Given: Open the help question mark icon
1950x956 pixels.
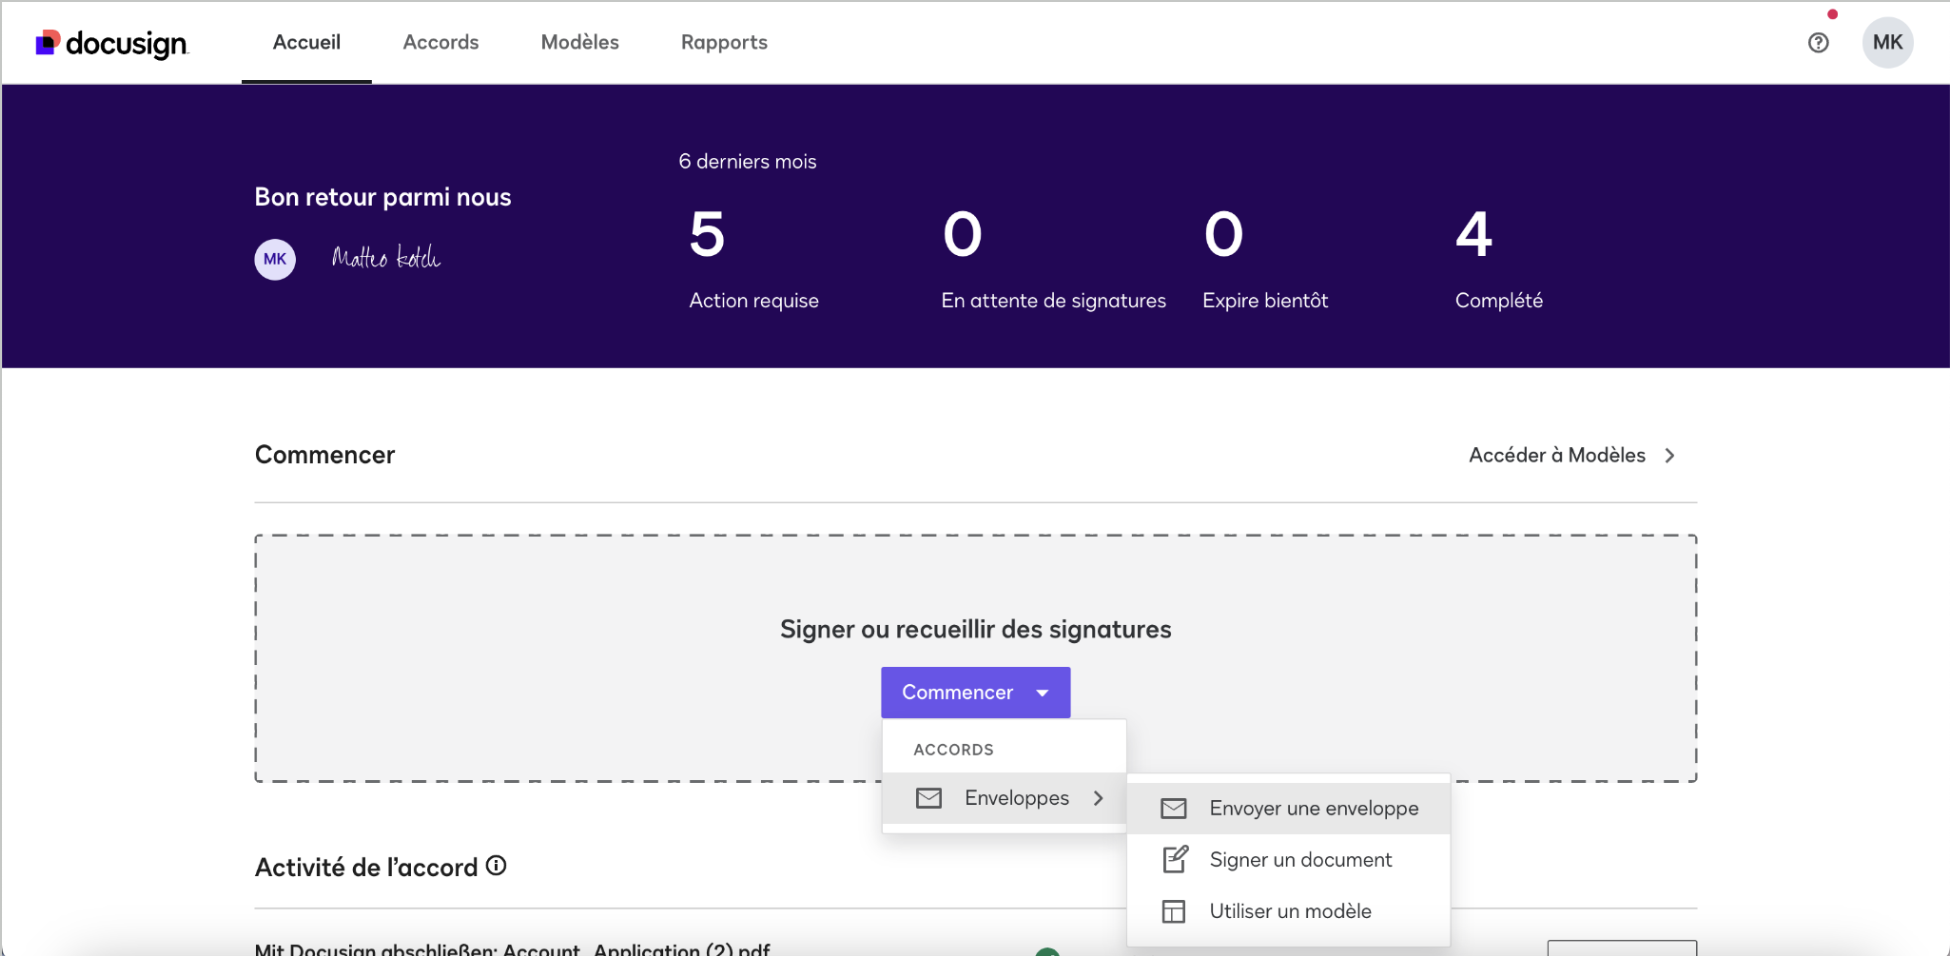Looking at the screenshot, I should click(x=1818, y=43).
